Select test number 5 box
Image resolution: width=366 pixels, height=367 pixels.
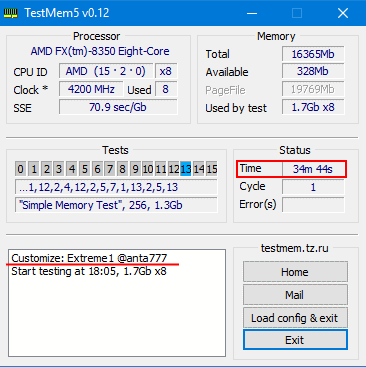pyautogui.click(x=84, y=169)
